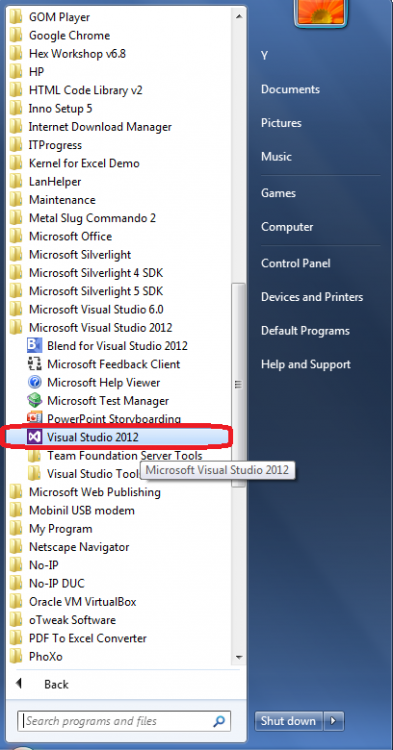Open Control Panel from right pane

tap(295, 263)
